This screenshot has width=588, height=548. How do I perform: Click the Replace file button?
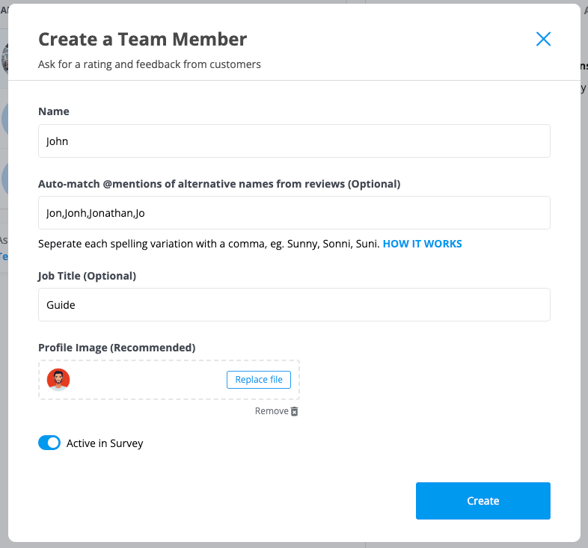[x=258, y=380]
